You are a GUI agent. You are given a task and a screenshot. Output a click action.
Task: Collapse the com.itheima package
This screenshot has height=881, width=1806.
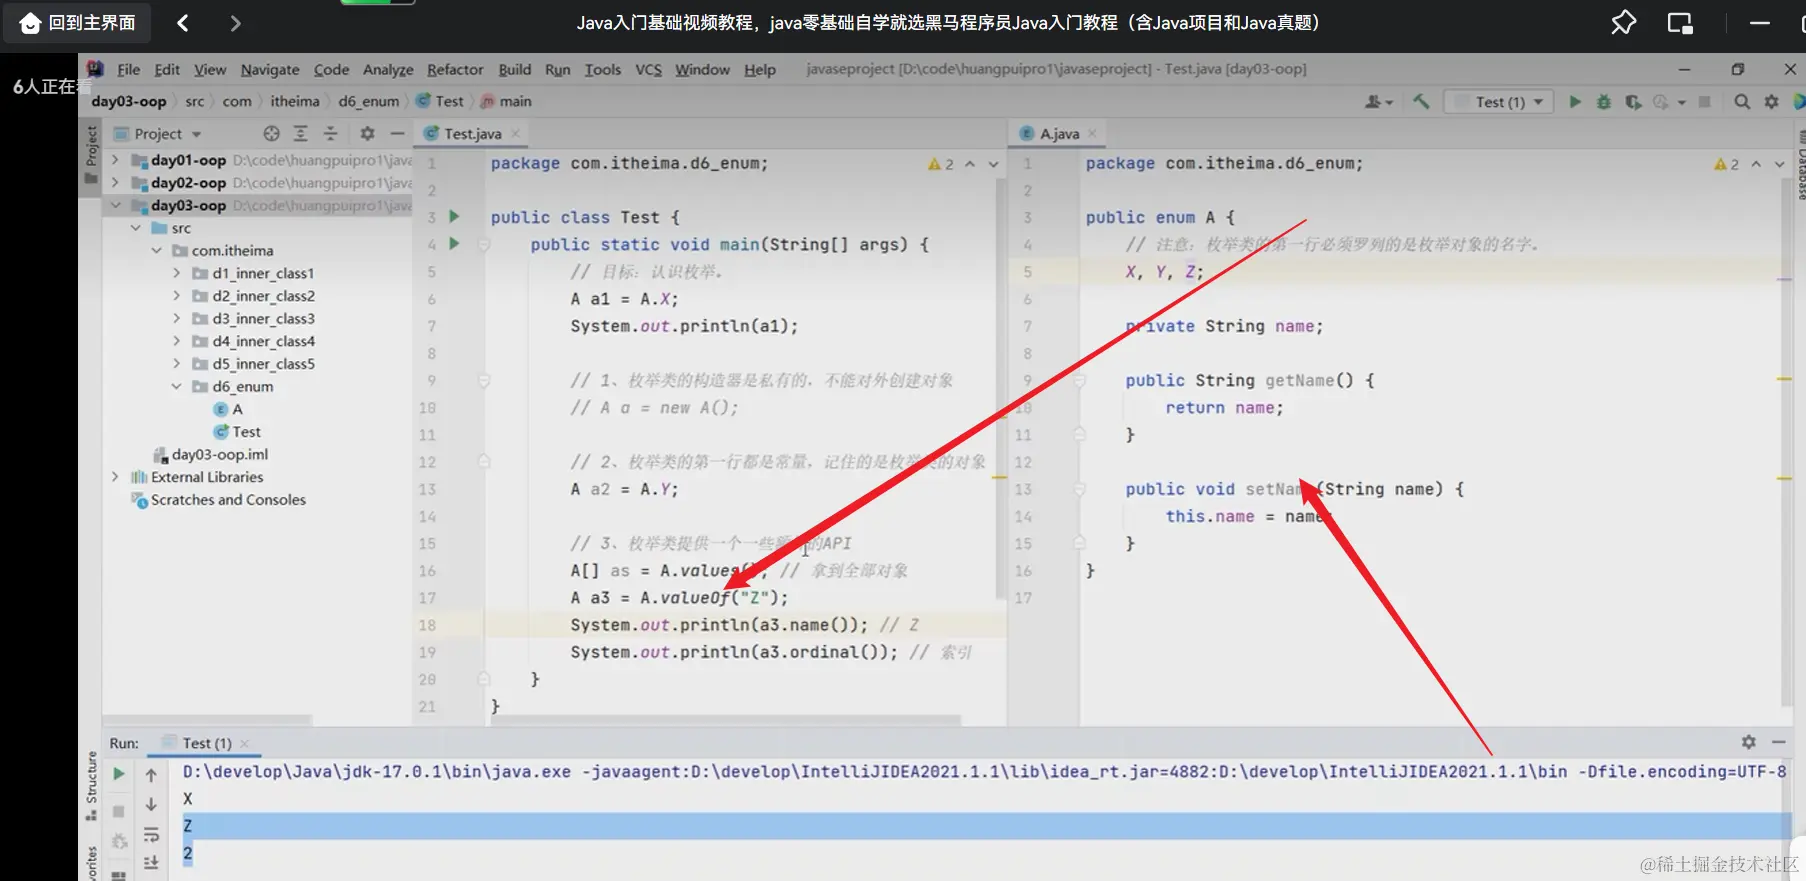[x=156, y=251]
